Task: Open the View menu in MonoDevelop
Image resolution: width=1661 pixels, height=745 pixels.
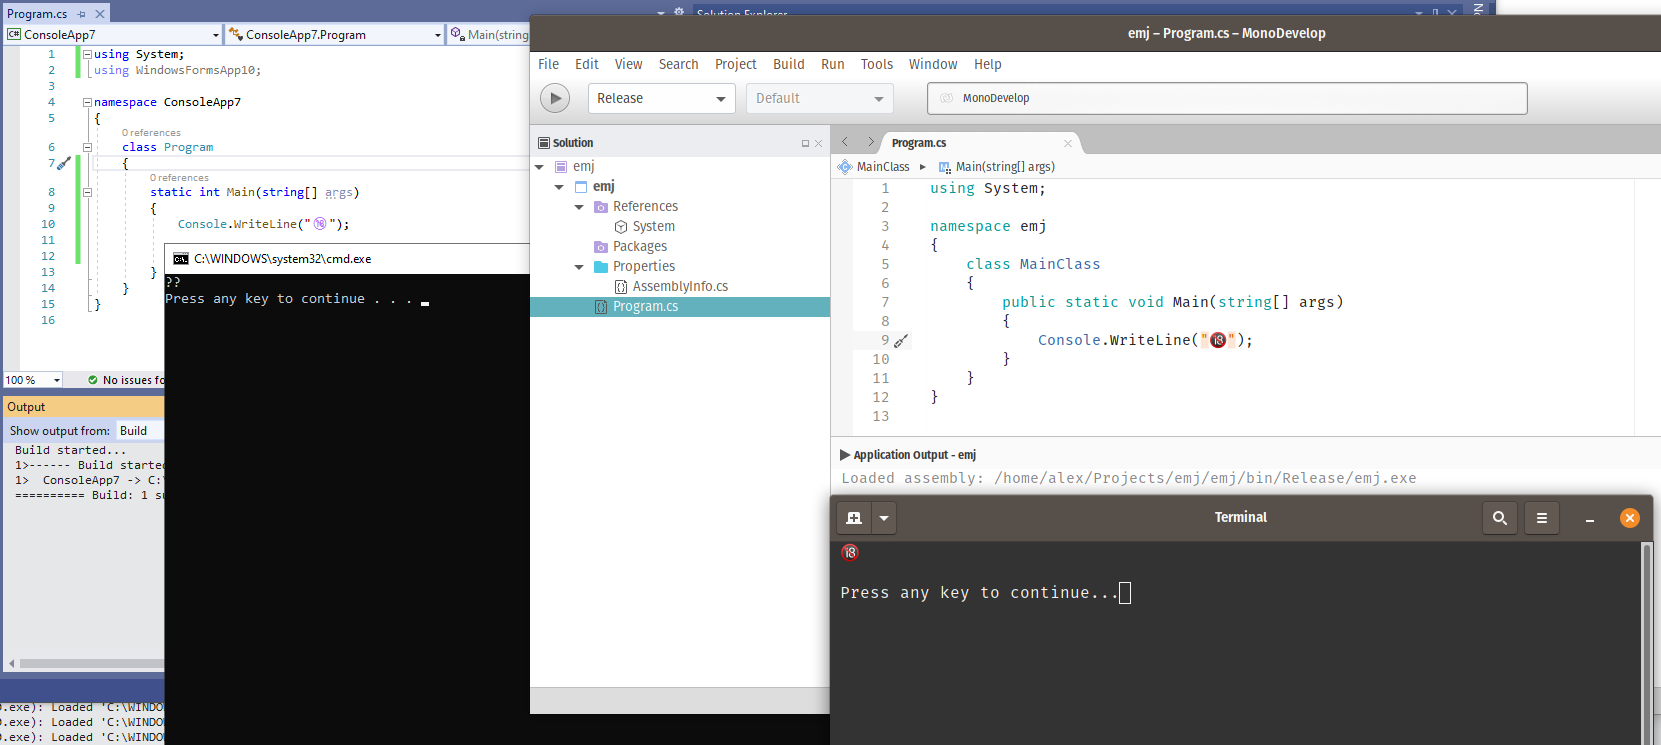Action: pos(629,64)
